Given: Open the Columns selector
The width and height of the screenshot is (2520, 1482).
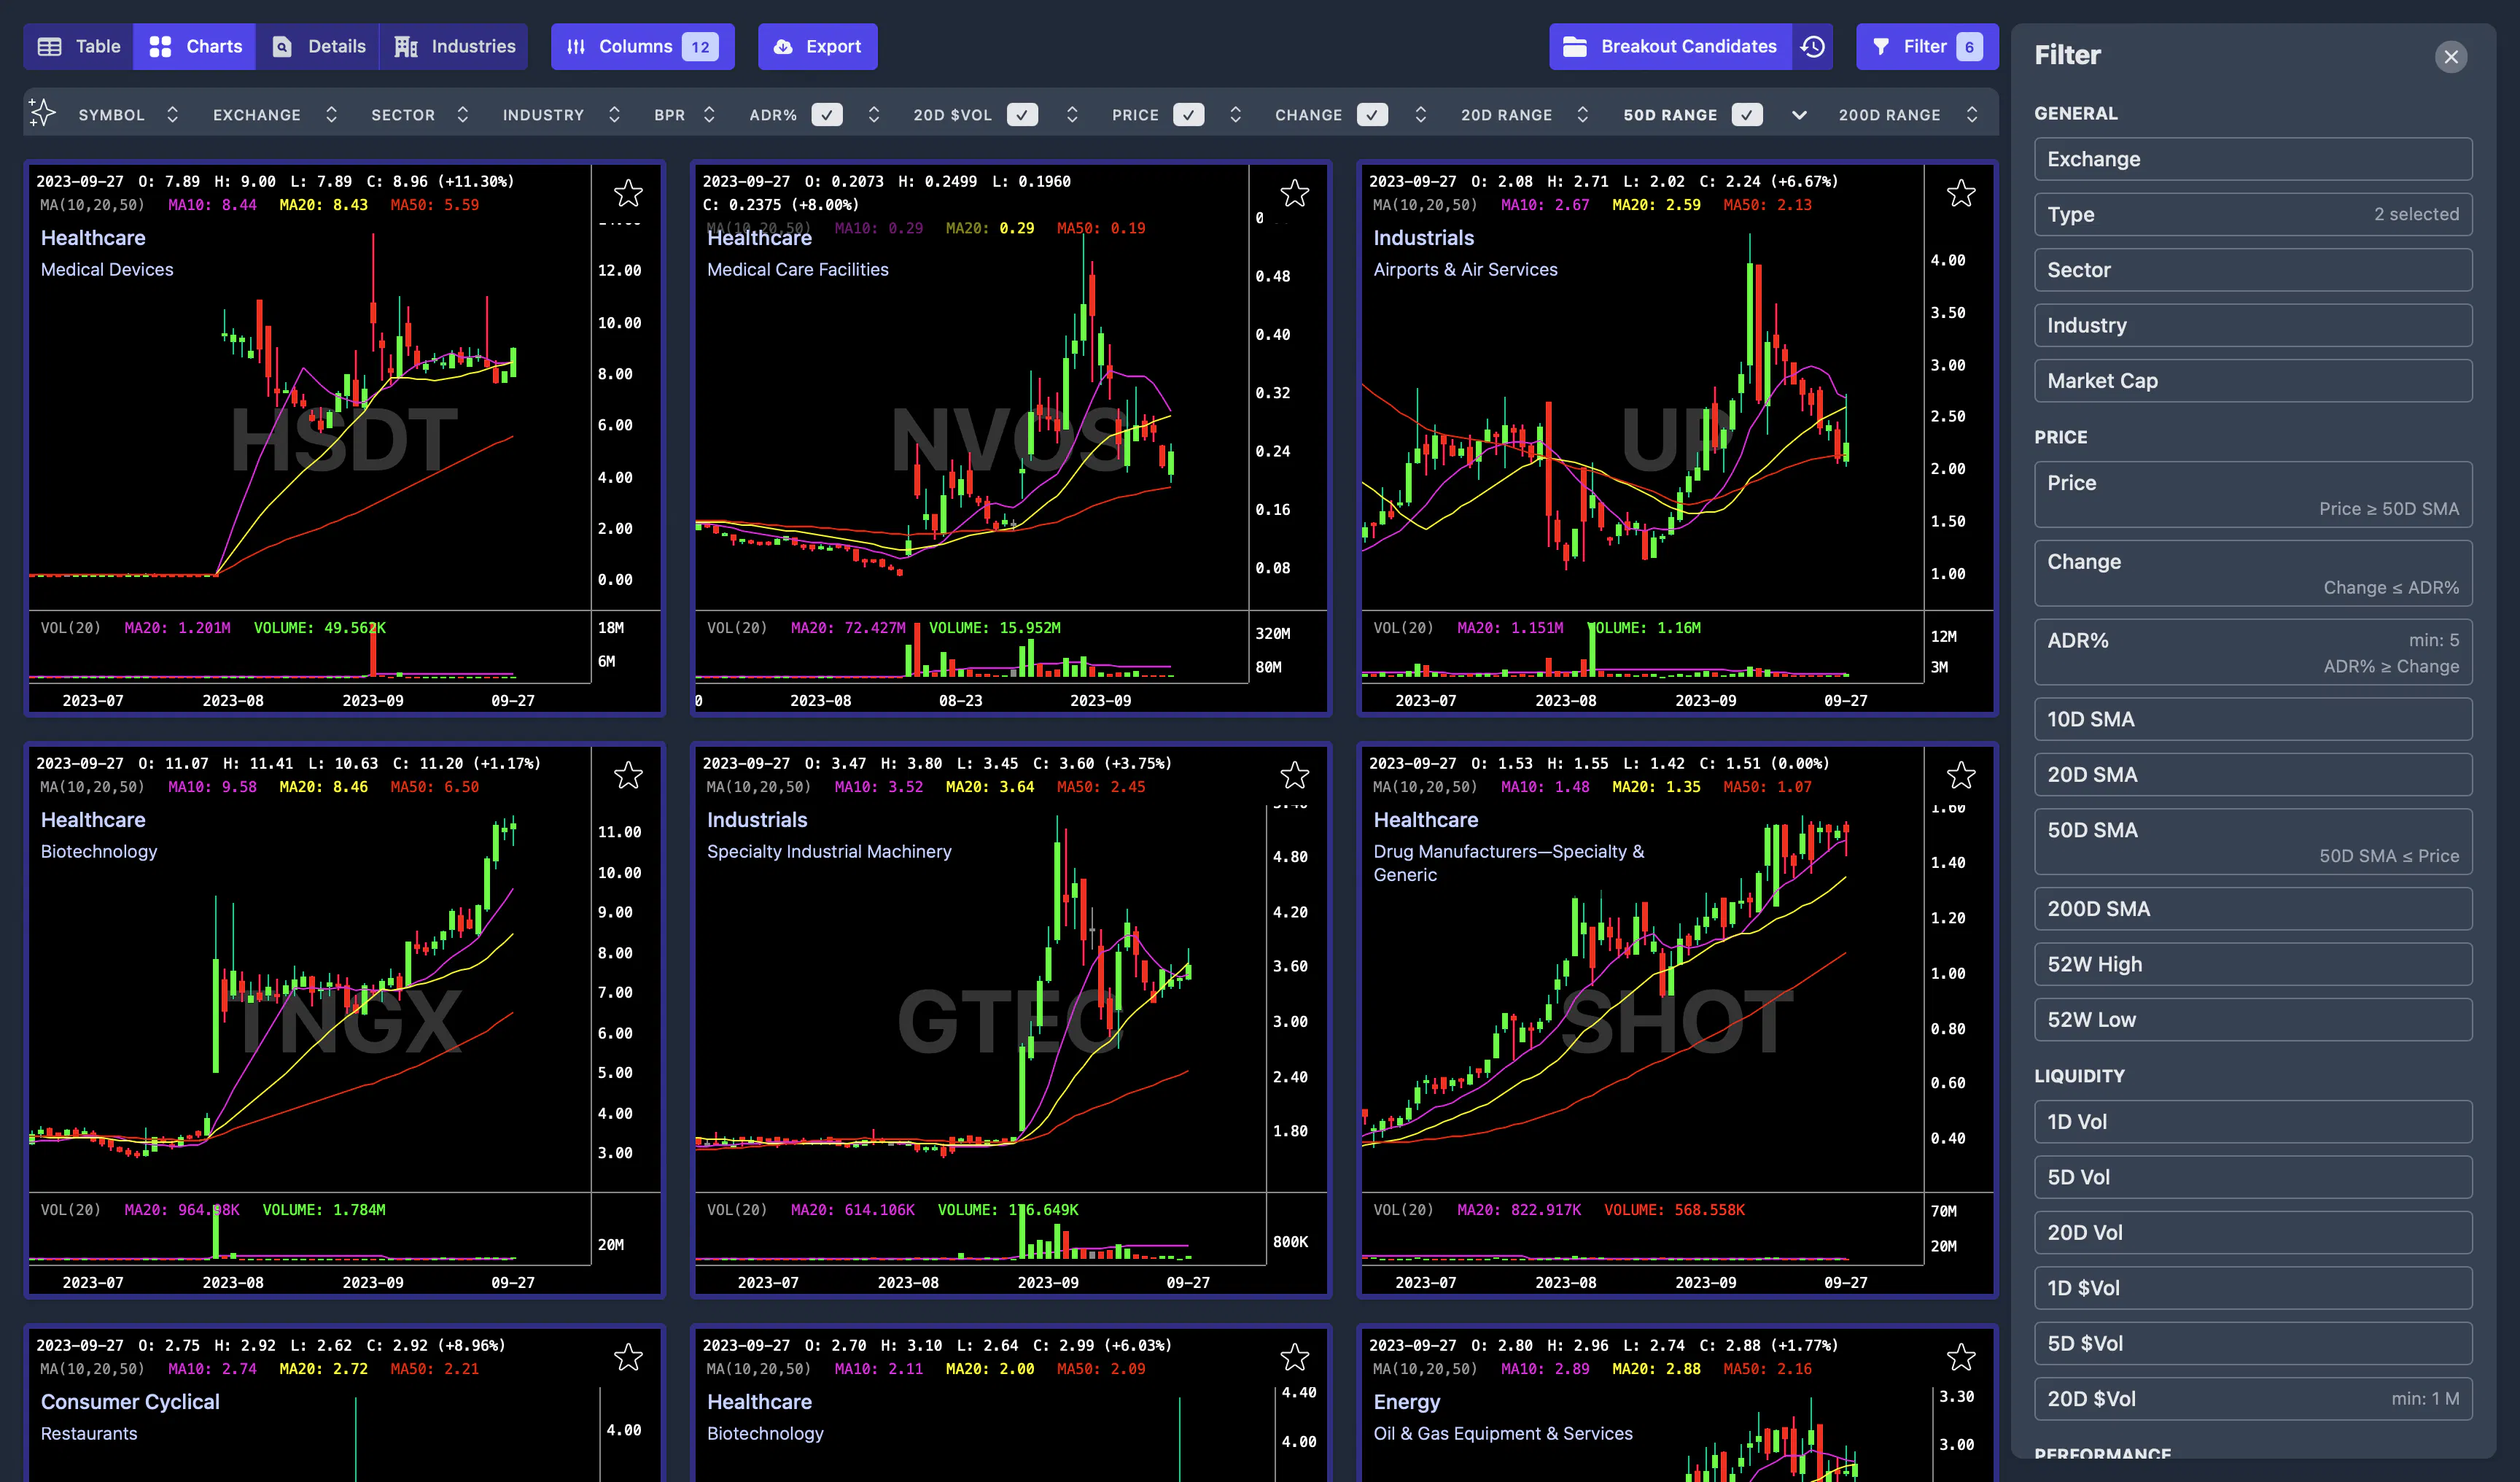Looking at the screenshot, I should (x=642, y=46).
